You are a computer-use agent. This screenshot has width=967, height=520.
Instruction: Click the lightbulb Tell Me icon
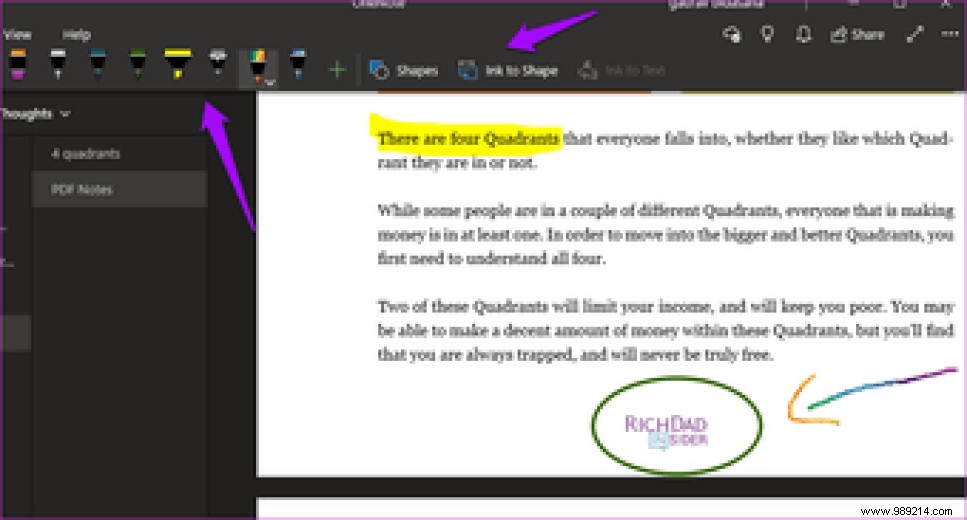[767, 35]
